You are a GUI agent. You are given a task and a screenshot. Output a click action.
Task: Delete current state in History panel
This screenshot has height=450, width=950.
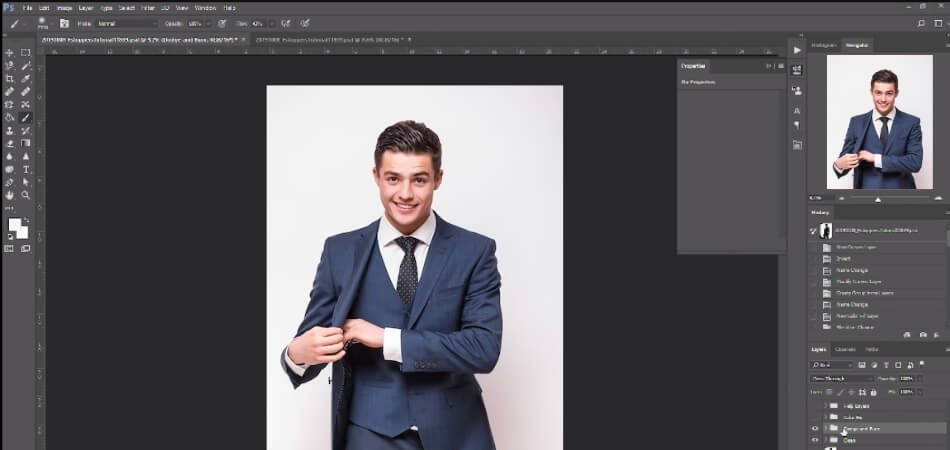937,334
